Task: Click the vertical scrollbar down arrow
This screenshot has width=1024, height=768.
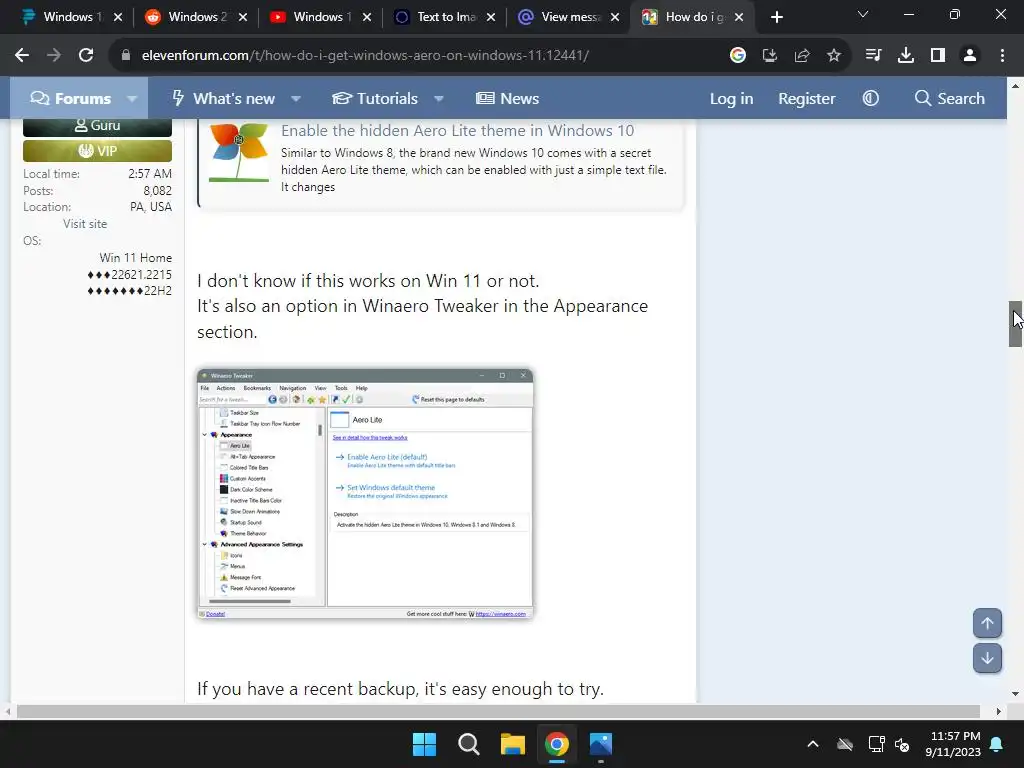Action: click(x=1015, y=694)
